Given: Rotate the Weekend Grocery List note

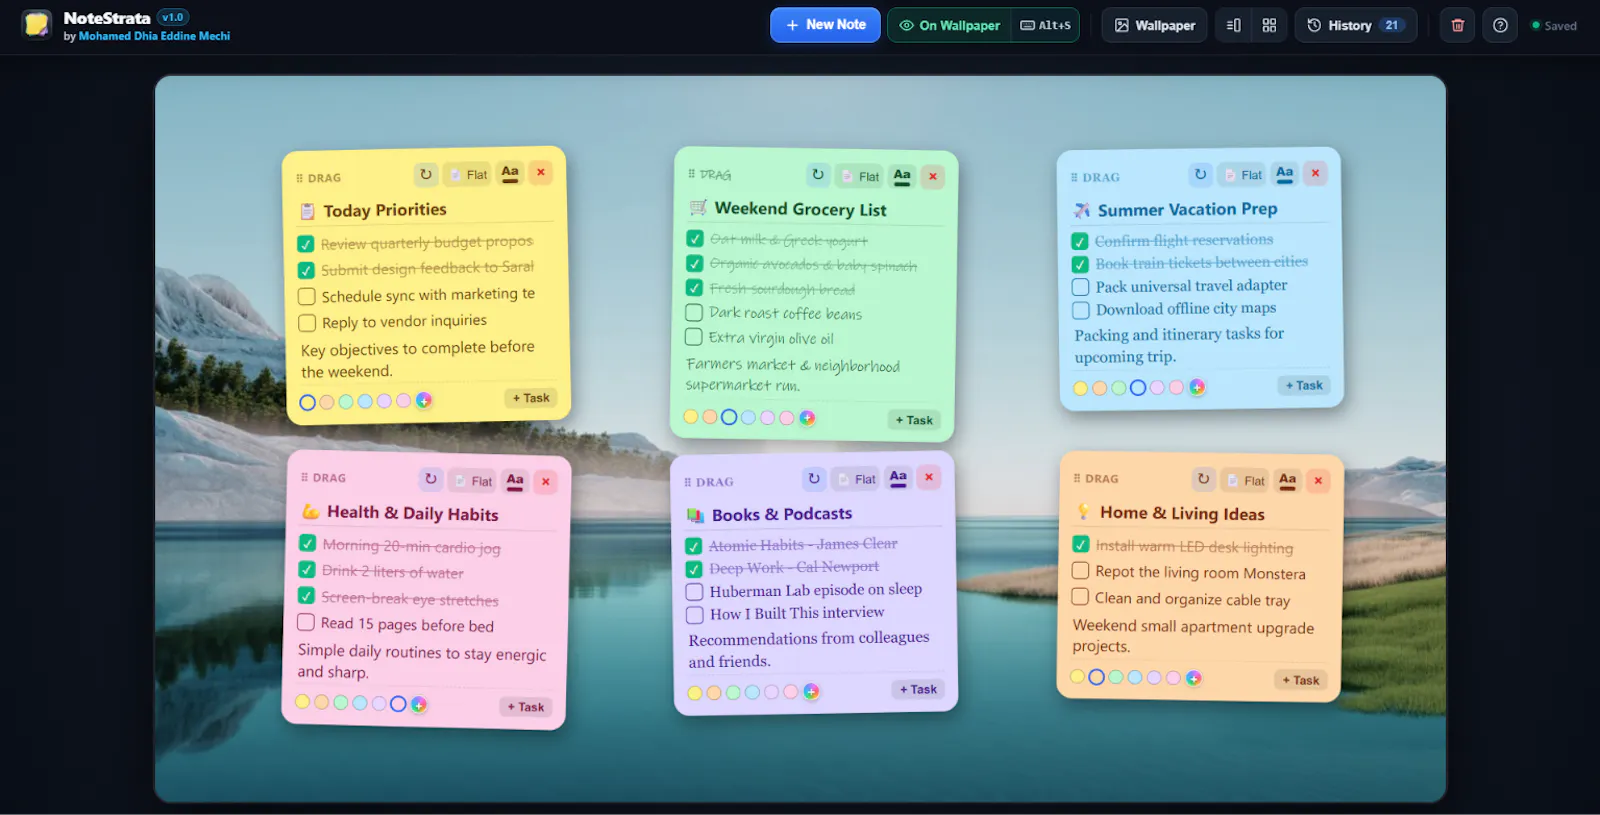Looking at the screenshot, I should coord(818,175).
